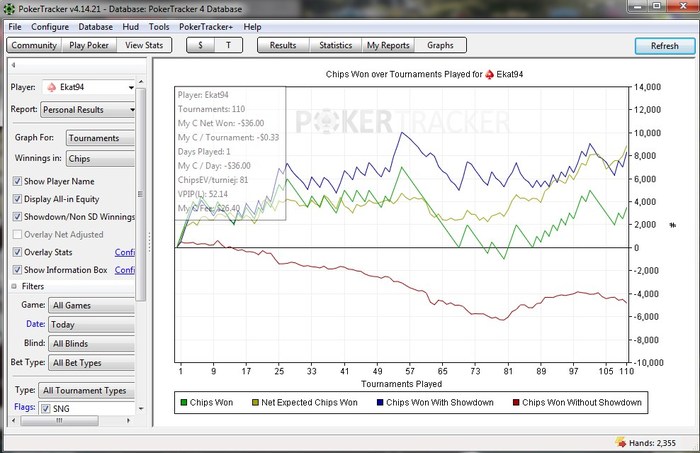Toggle the Overlay Net Adjusted checkbox

click(17, 234)
